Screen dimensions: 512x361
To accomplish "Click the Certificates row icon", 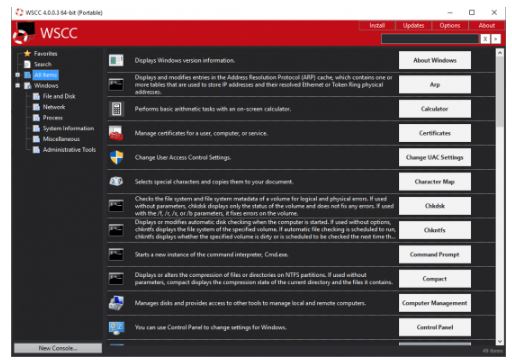I will 116,133.
